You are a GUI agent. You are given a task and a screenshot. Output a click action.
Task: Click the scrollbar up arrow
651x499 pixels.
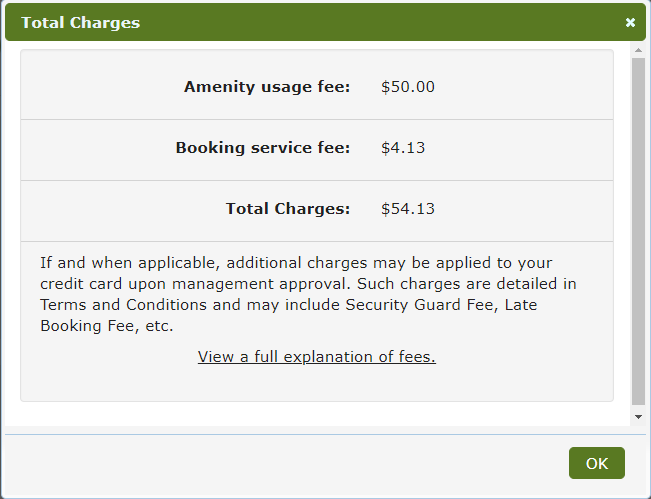(637, 51)
